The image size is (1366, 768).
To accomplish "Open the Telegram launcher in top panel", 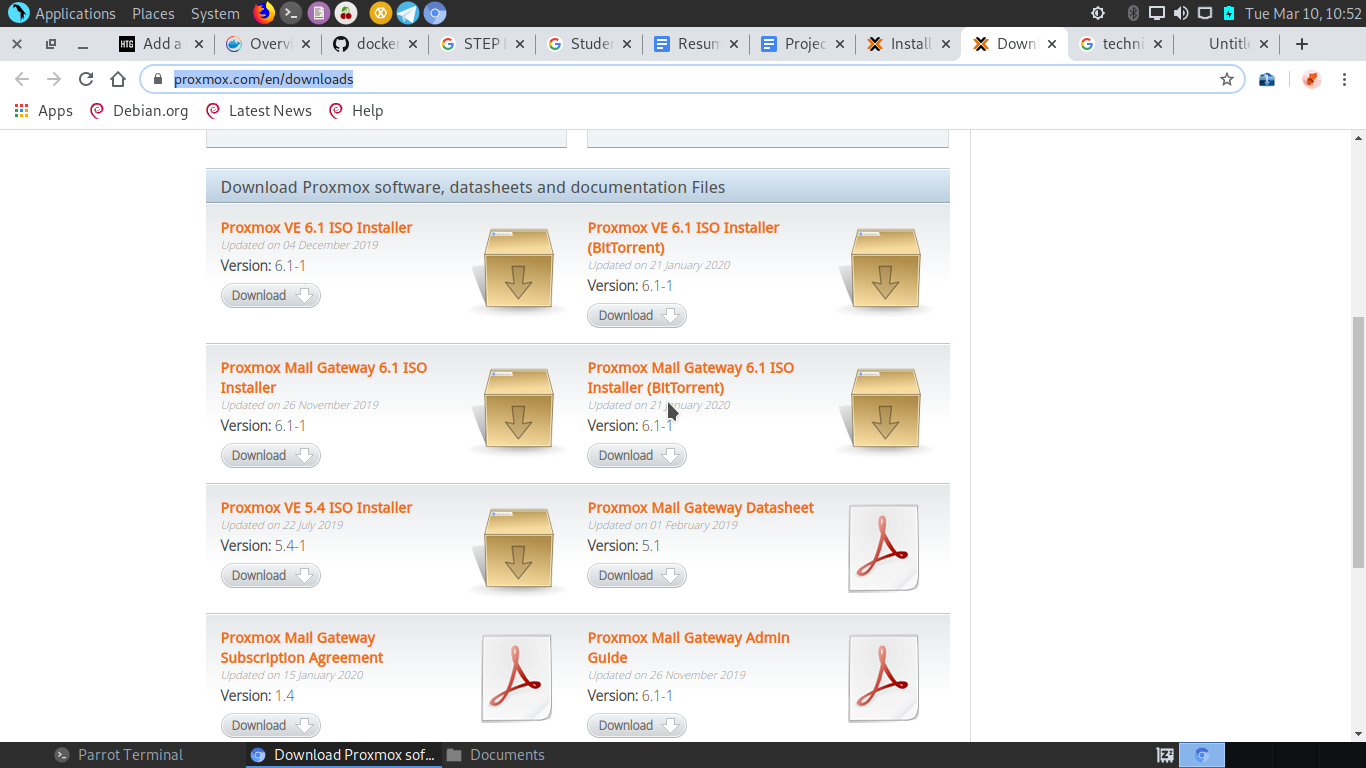I will pyautogui.click(x=407, y=13).
